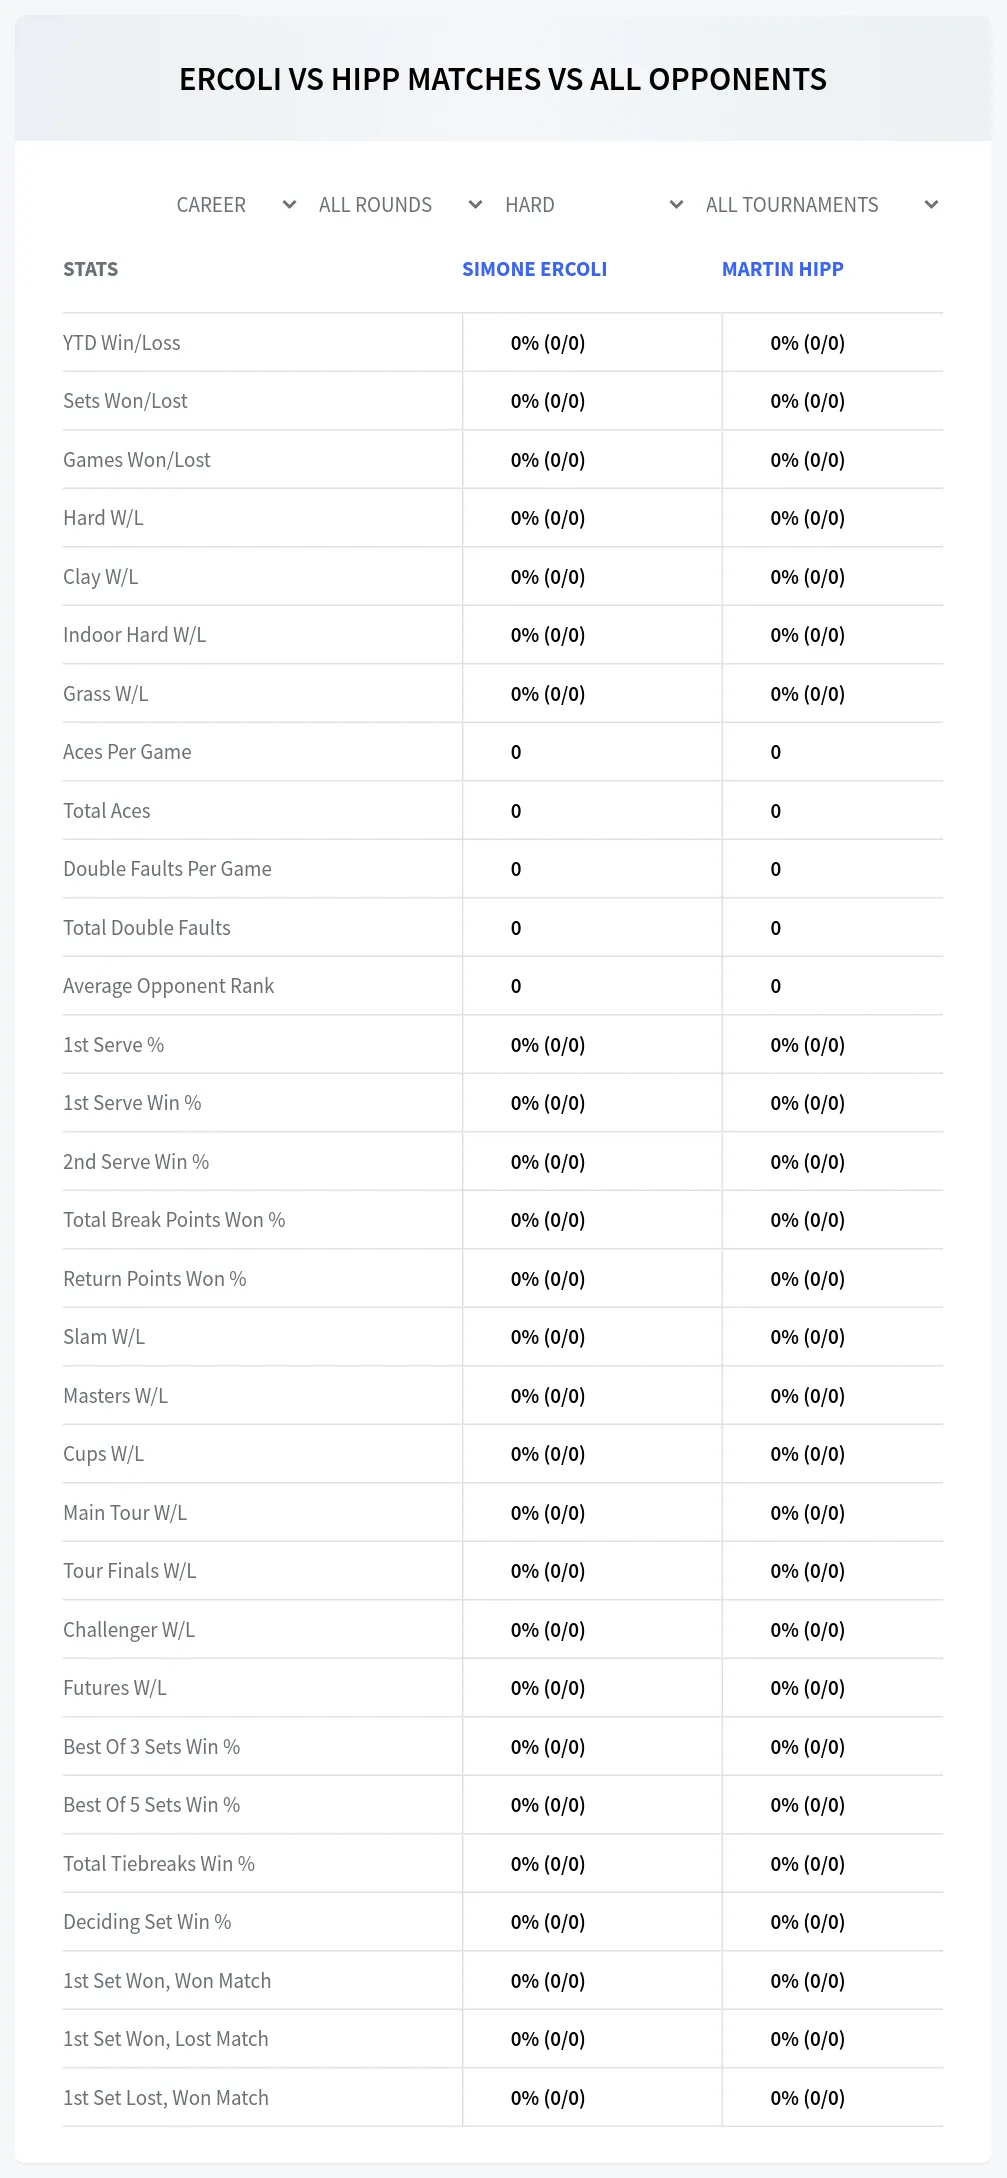
Task: Click the Aces Per Game row label
Action: pyautogui.click(x=127, y=752)
